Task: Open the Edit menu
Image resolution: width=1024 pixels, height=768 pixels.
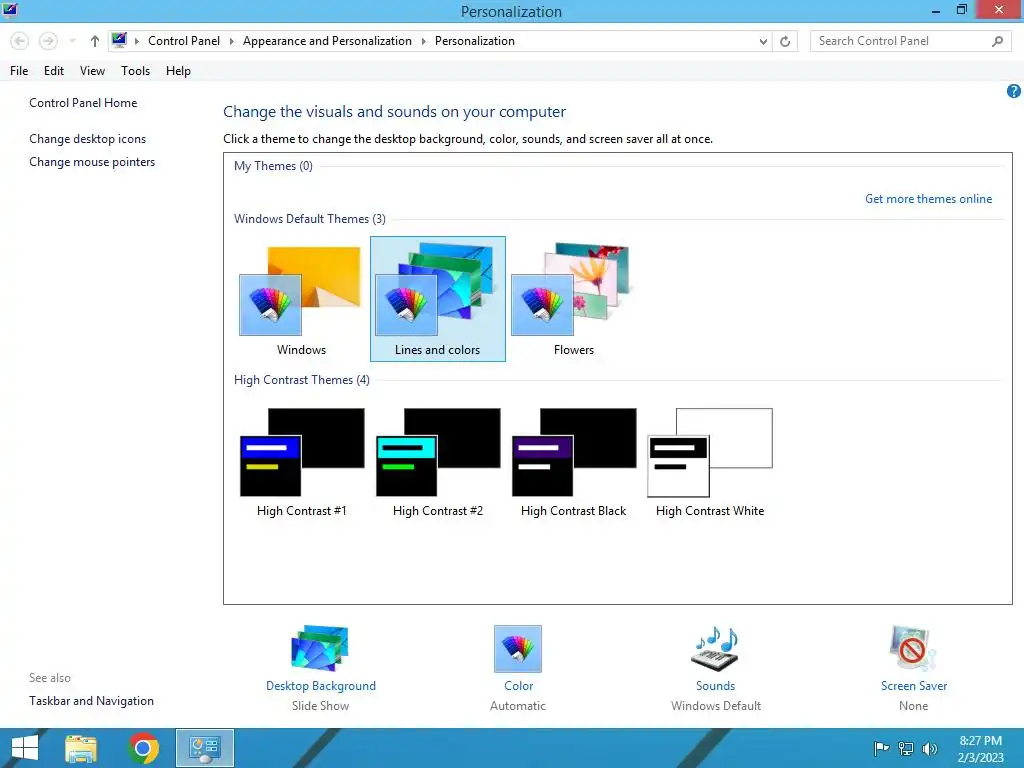Action: pos(54,71)
